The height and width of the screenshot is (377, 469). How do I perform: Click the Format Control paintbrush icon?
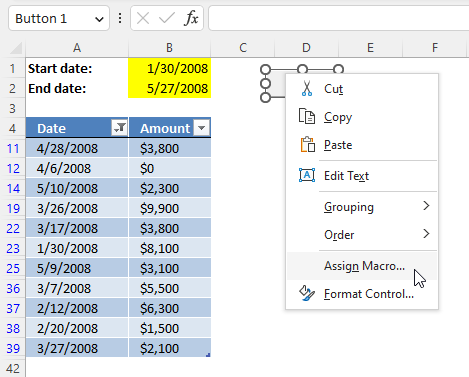point(307,293)
